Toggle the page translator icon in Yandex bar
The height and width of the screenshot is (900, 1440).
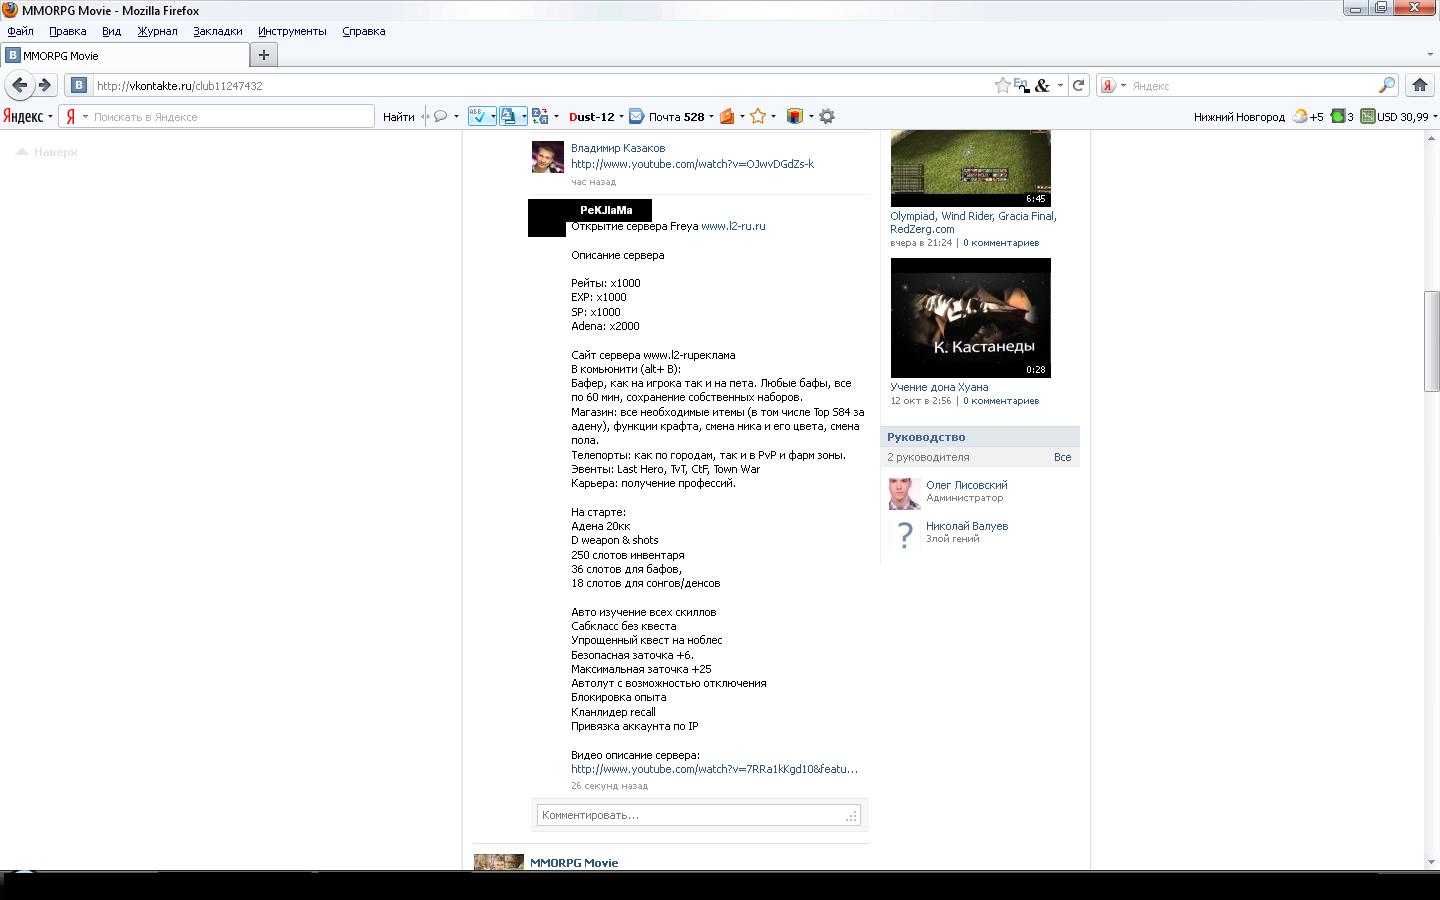[508, 116]
